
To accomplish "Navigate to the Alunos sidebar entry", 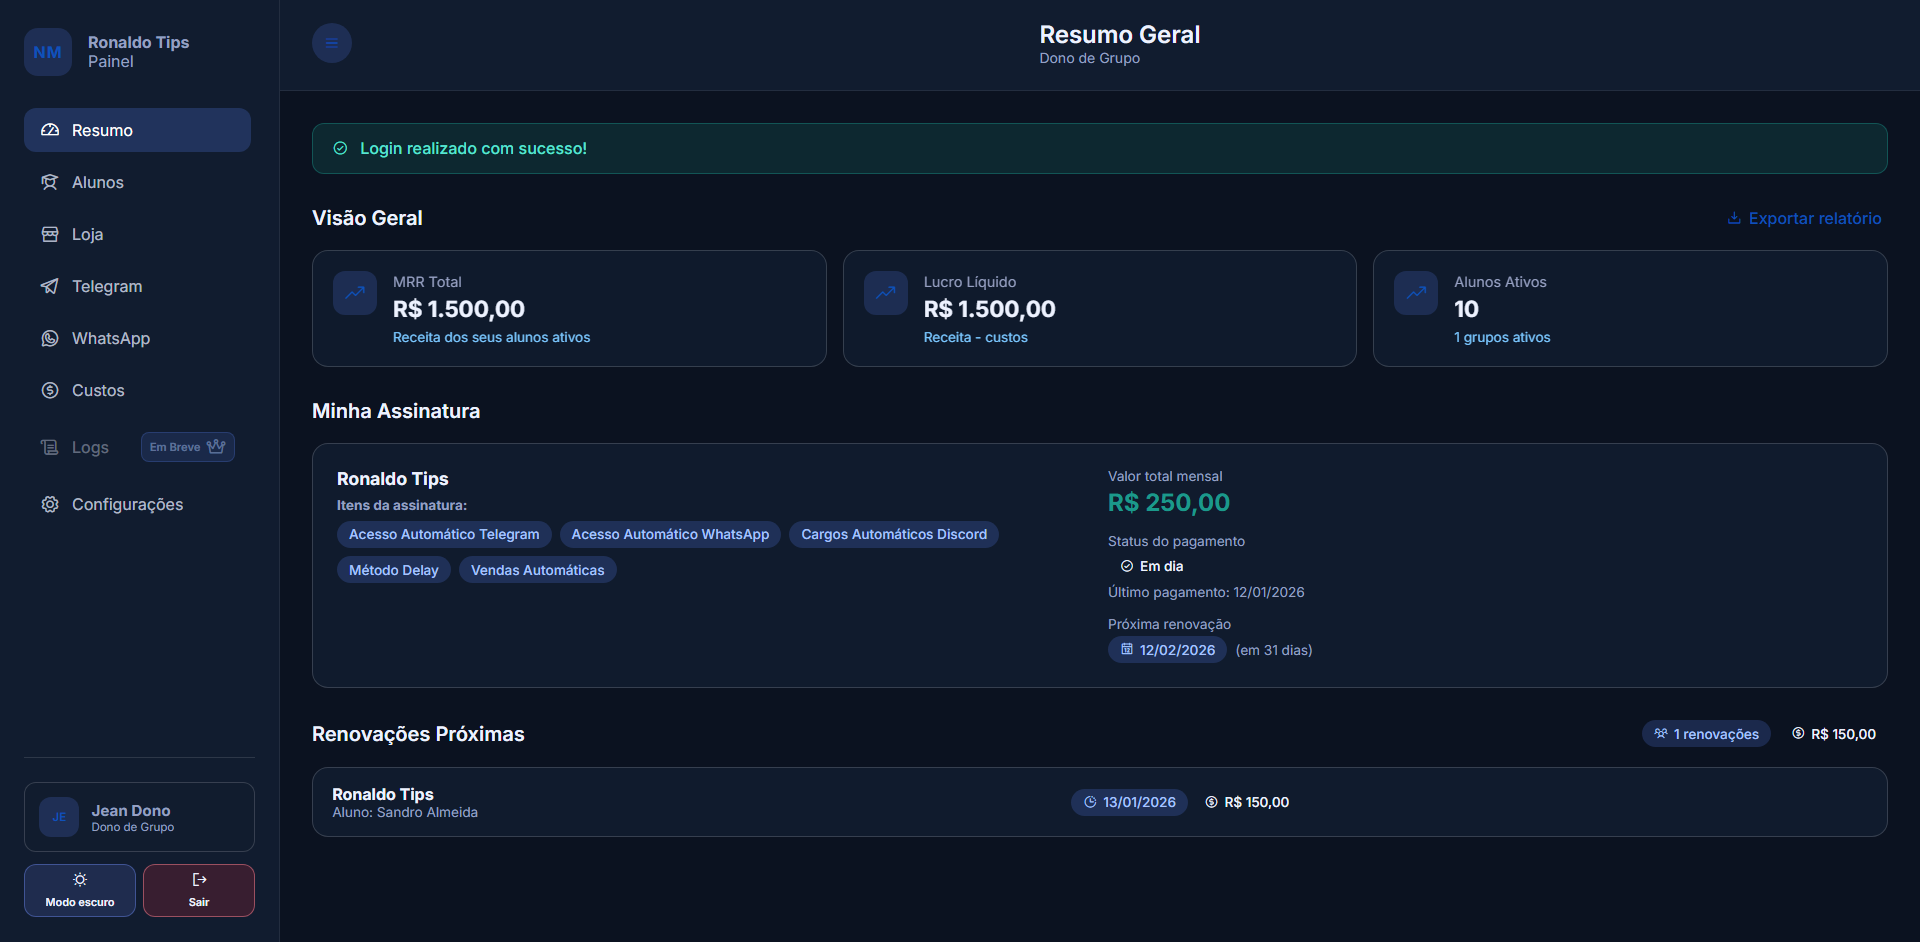I will 97,182.
